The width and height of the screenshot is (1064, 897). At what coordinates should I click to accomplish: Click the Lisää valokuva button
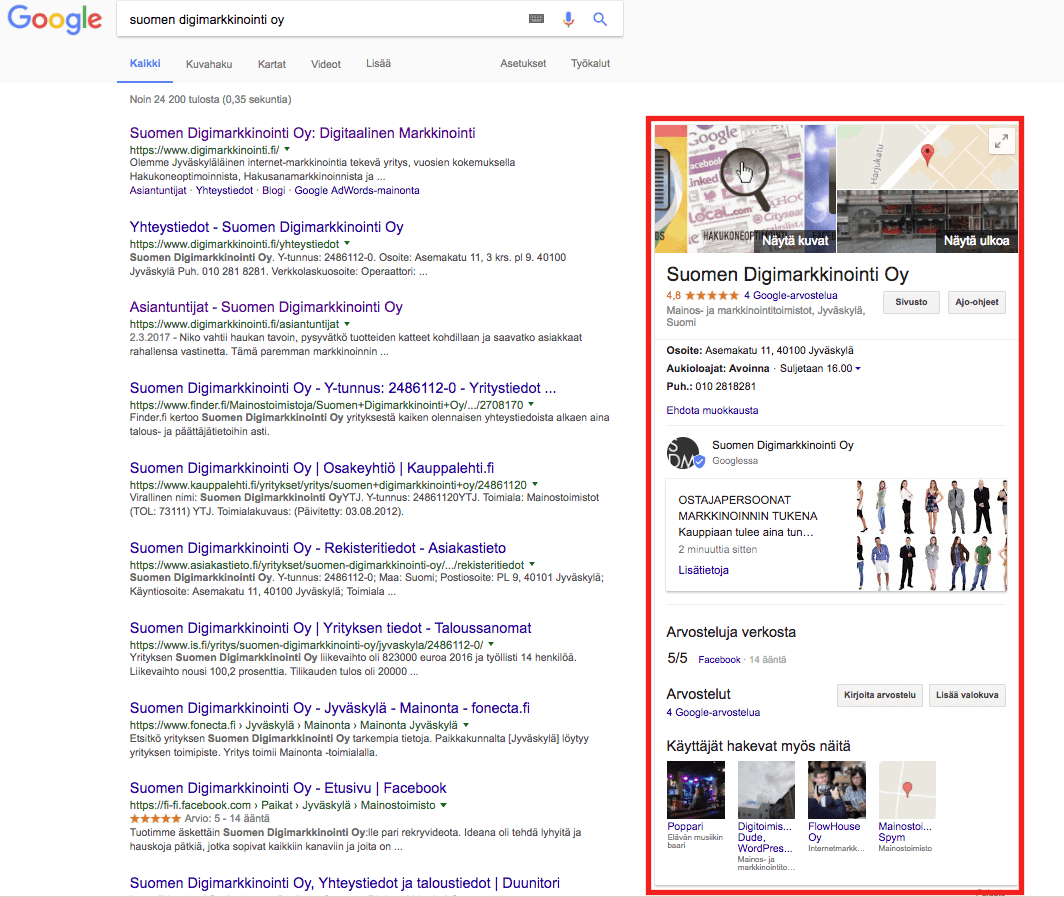967,695
